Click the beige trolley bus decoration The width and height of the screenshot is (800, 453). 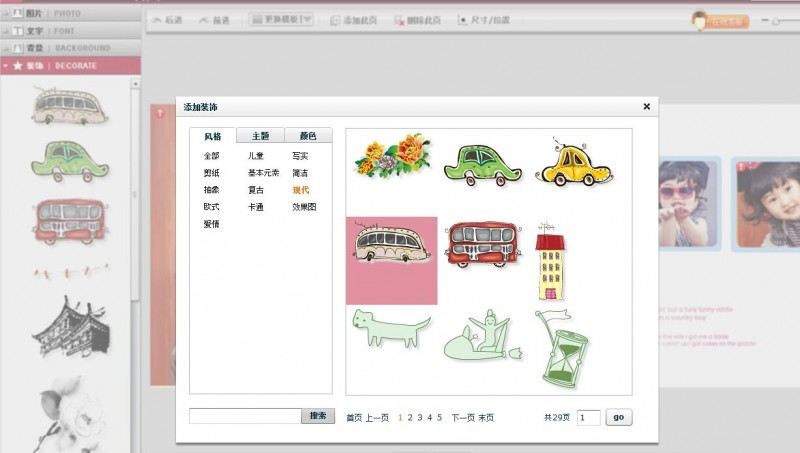pos(392,247)
